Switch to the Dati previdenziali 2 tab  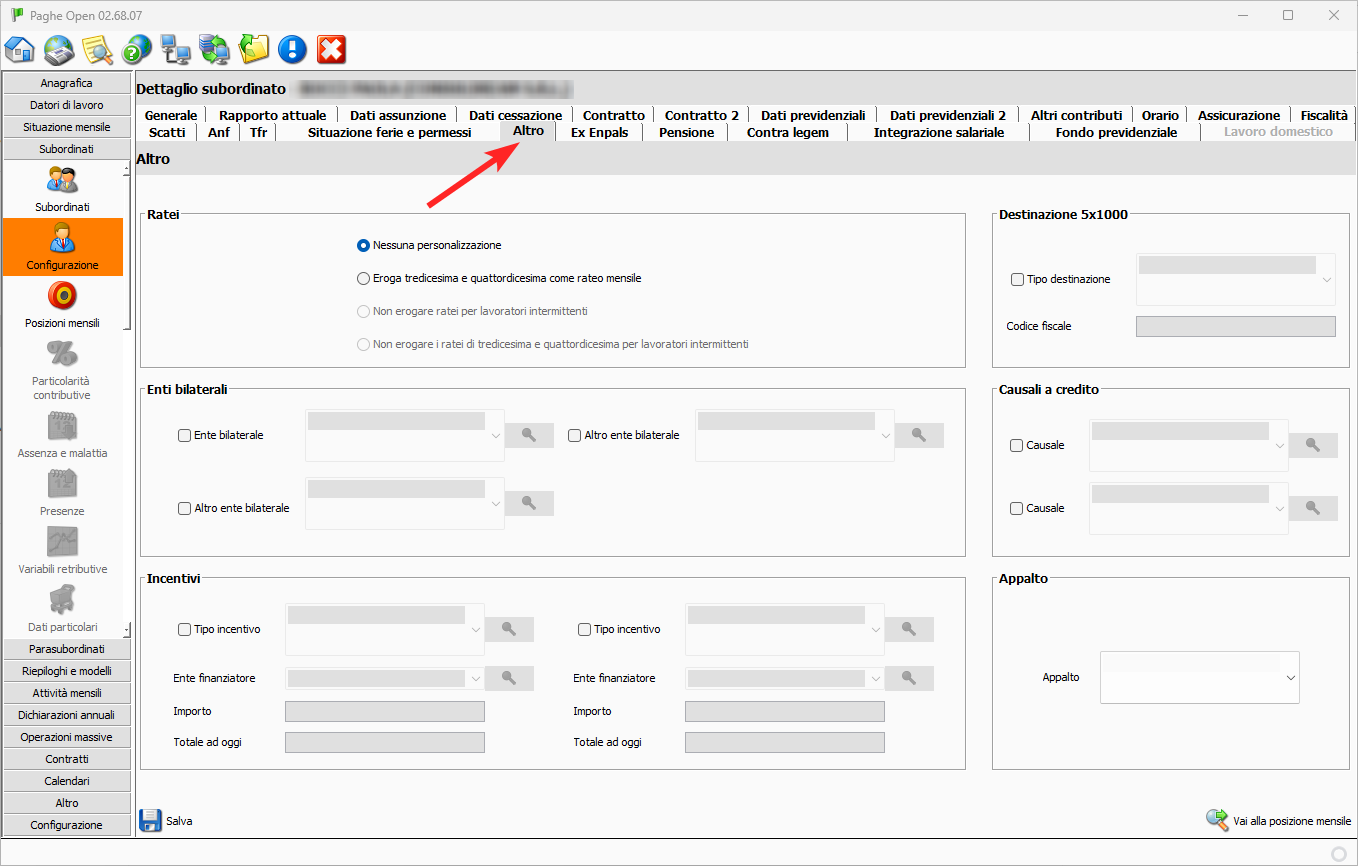tap(947, 115)
